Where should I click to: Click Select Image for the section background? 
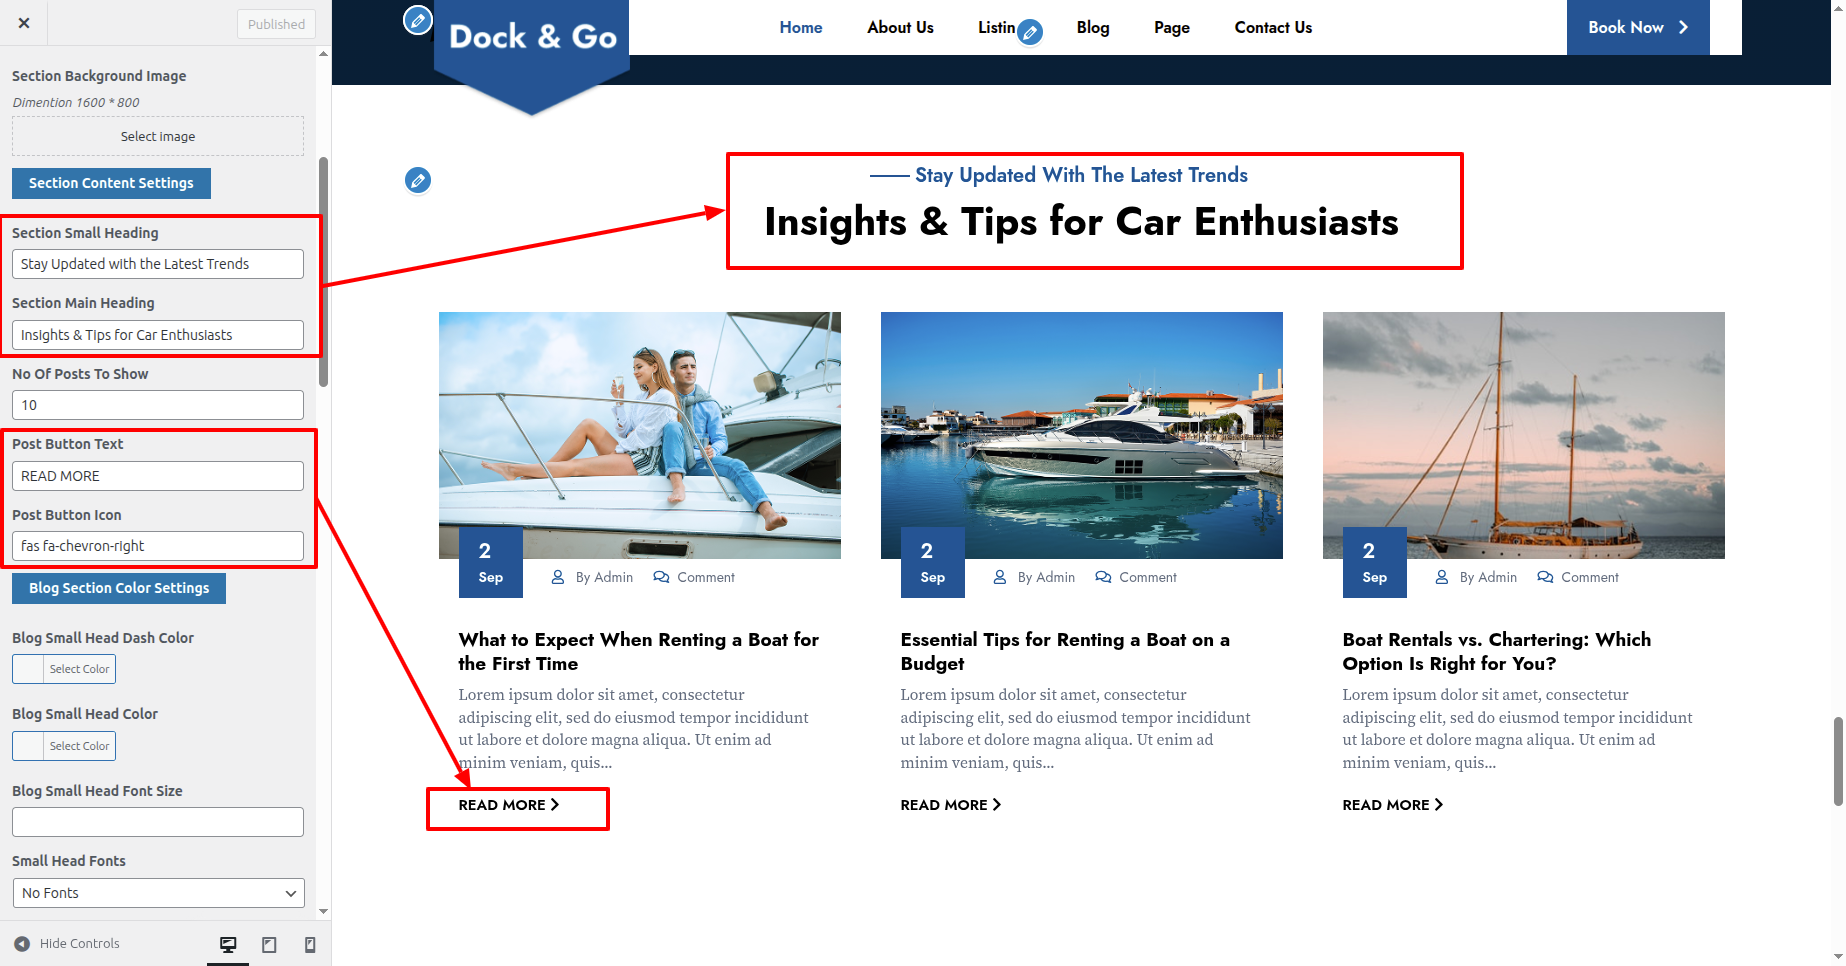[158, 136]
